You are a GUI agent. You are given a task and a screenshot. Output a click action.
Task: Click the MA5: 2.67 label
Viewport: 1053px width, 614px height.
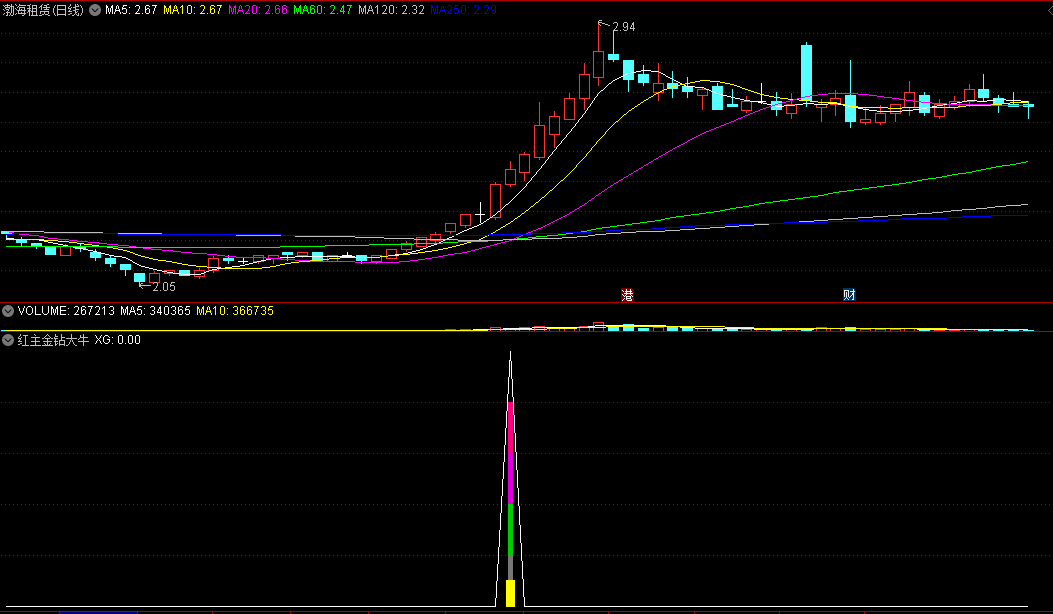pyautogui.click(x=131, y=10)
